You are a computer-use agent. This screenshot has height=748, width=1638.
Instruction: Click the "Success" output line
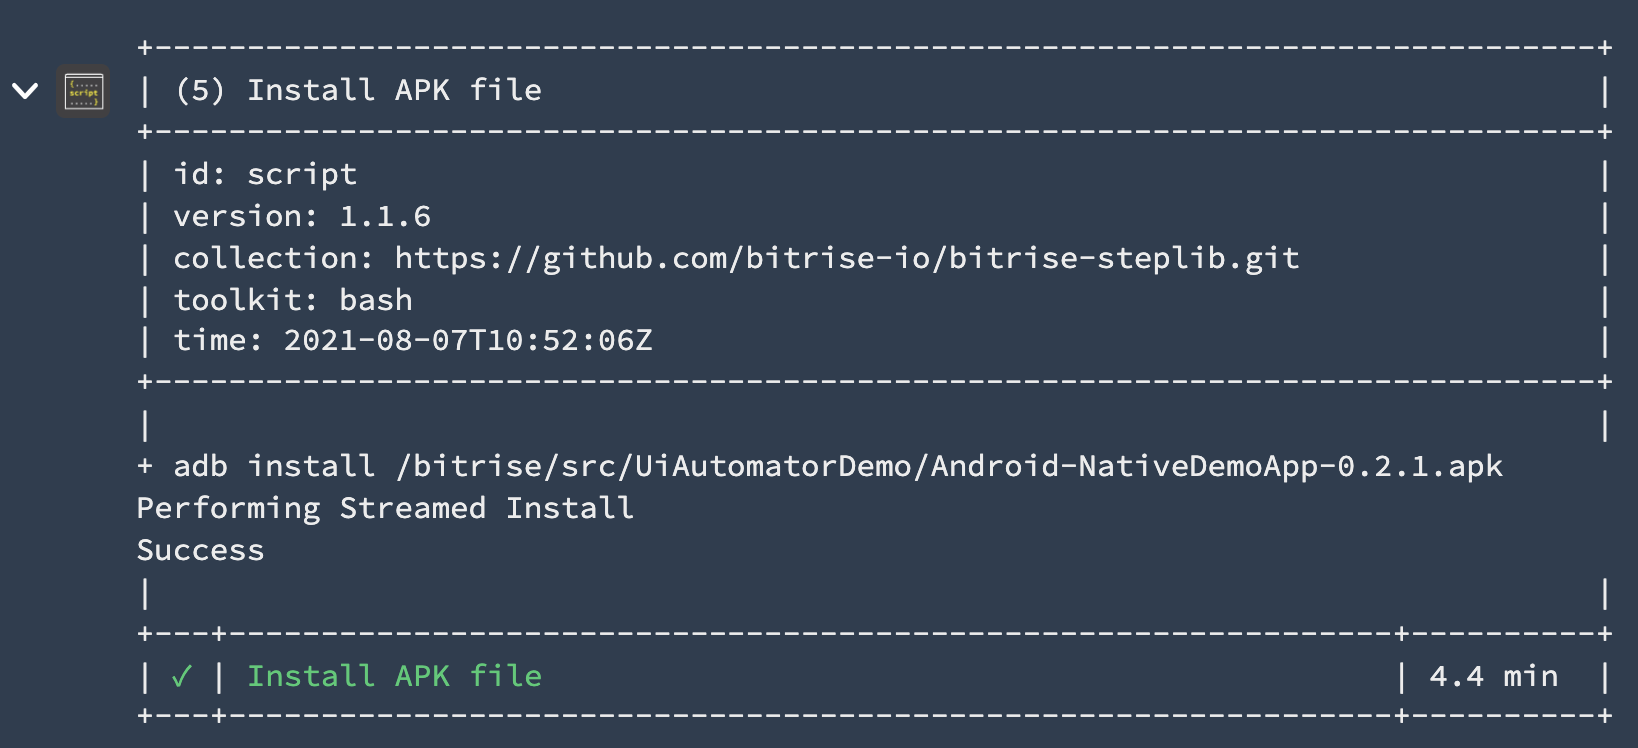tap(200, 550)
